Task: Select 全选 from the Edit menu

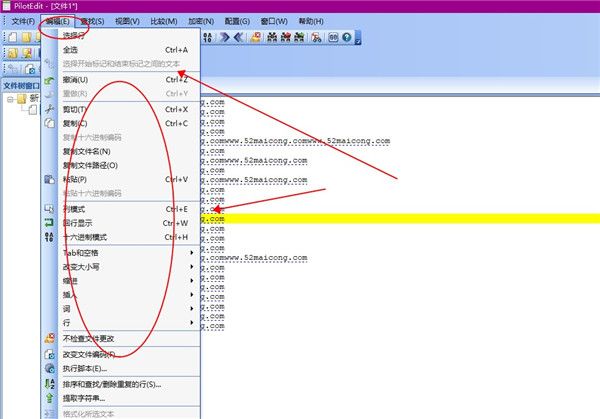Action: click(72, 49)
